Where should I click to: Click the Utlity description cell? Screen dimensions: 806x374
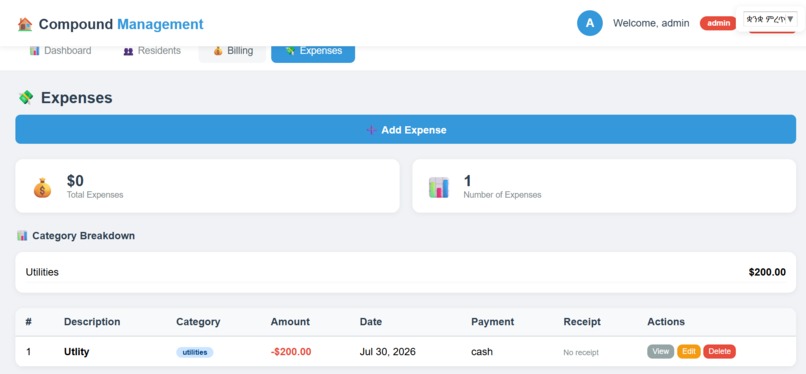77,352
